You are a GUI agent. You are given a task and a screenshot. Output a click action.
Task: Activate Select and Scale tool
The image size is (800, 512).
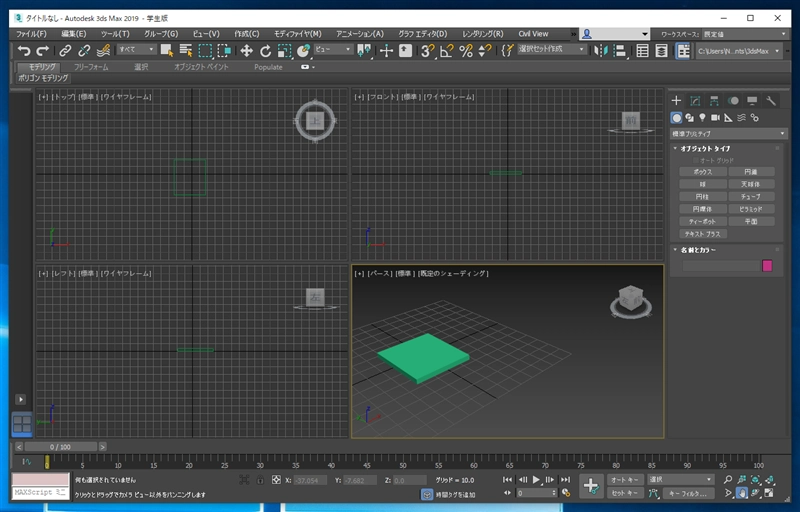tap(284, 50)
